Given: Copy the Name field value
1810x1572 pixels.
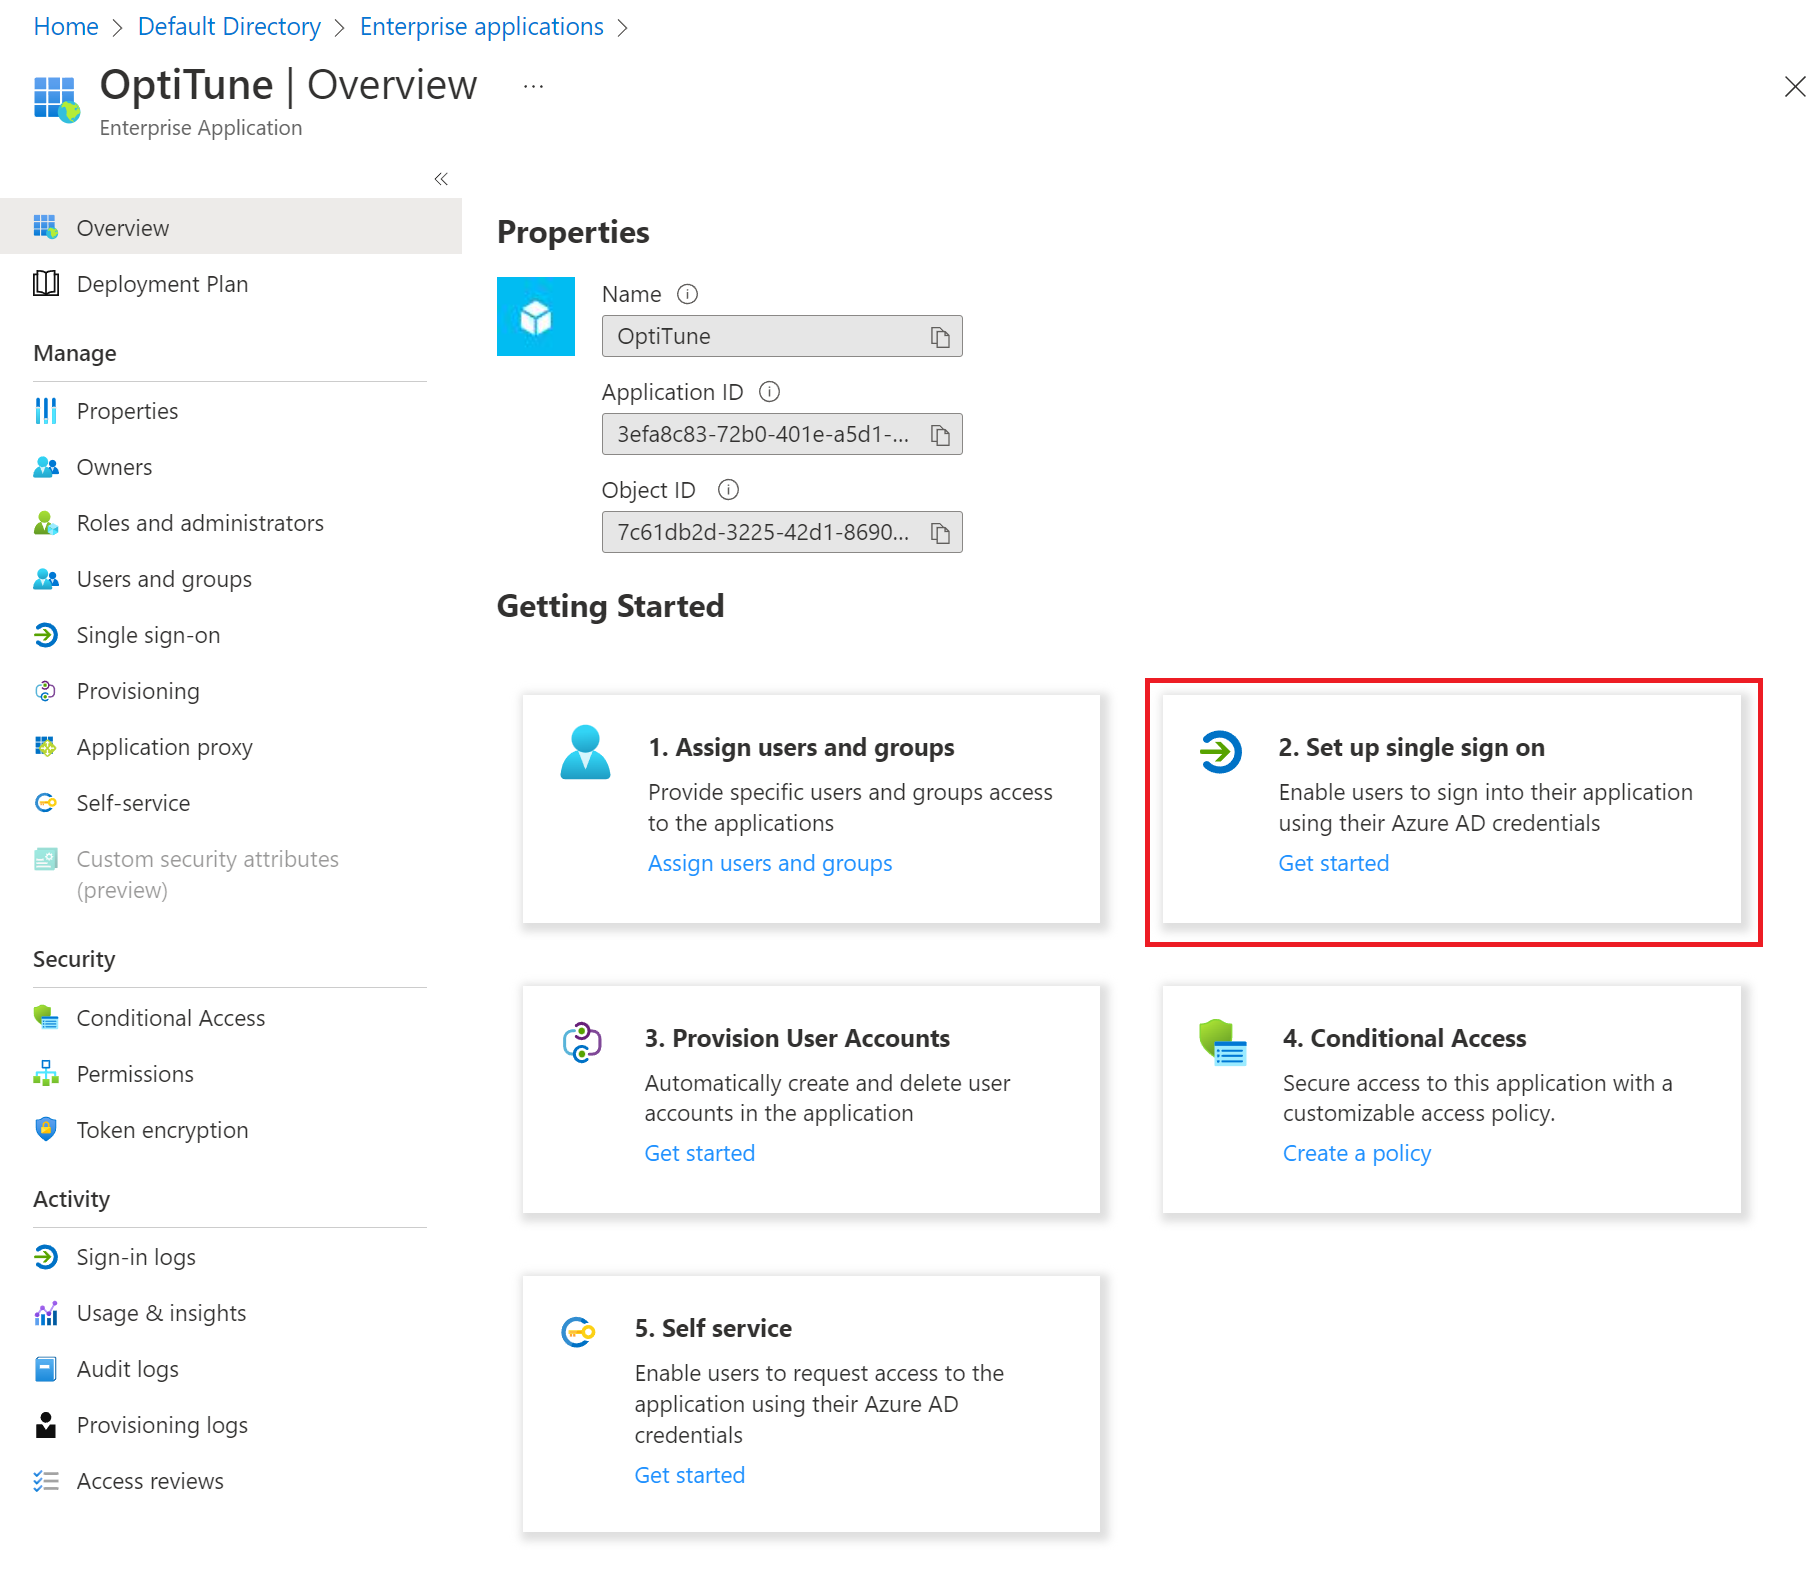Looking at the screenshot, I should coord(940,337).
